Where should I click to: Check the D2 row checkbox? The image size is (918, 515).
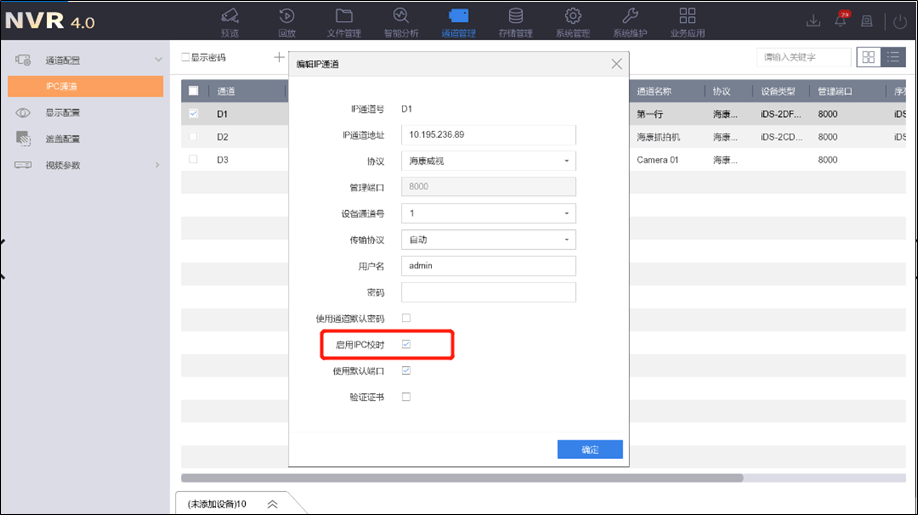click(x=193, y=136)
